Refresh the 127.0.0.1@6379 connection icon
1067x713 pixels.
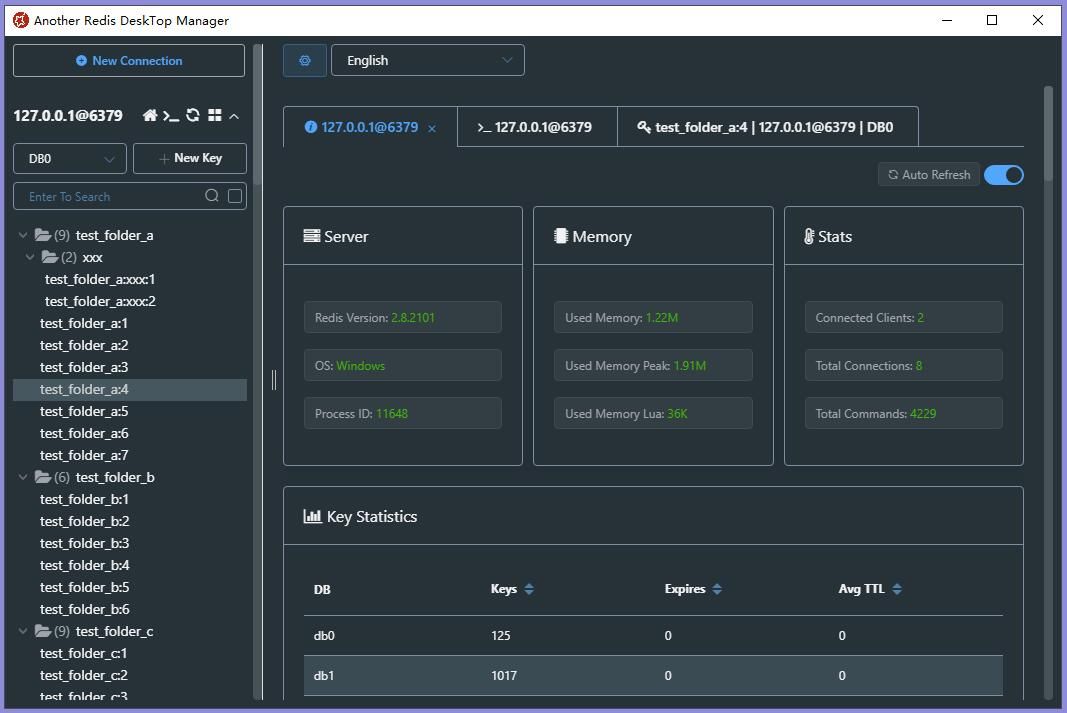[x=192, y=115]
